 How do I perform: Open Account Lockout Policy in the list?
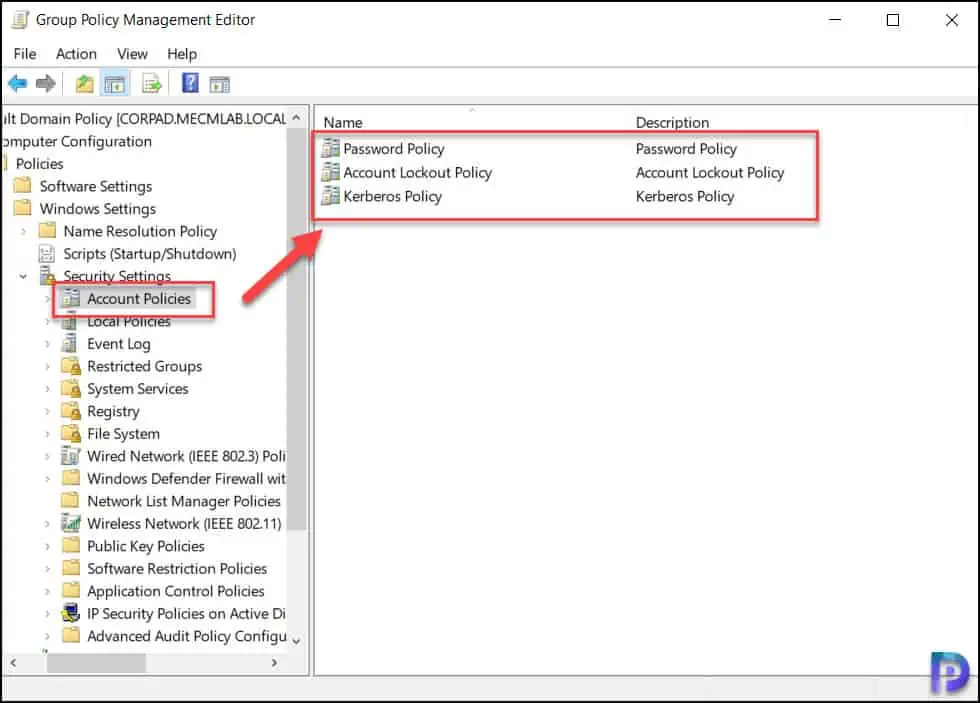point(418,172)
